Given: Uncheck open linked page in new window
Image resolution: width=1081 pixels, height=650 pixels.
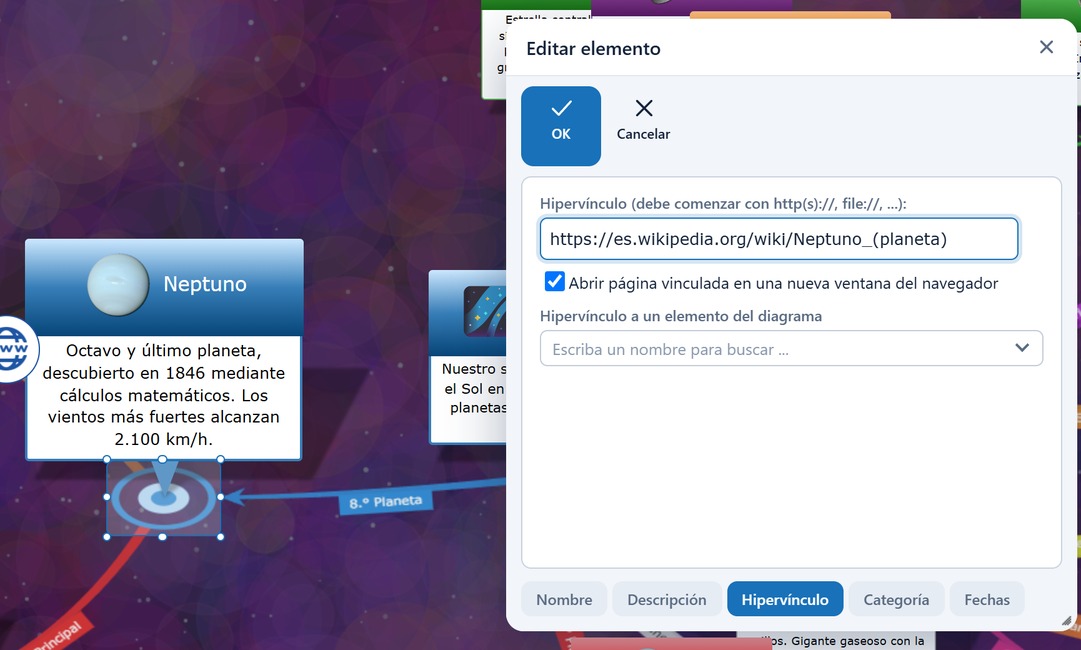Looking at the screenshot, I should [x=554, y=281].
